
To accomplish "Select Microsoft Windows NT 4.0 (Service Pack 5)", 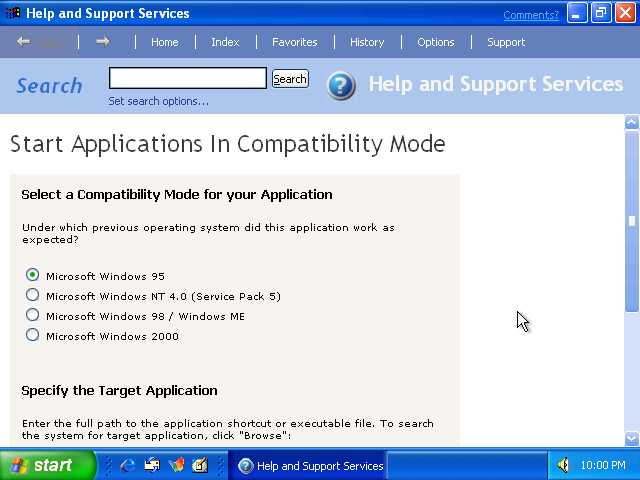I will tap(32, 295).
